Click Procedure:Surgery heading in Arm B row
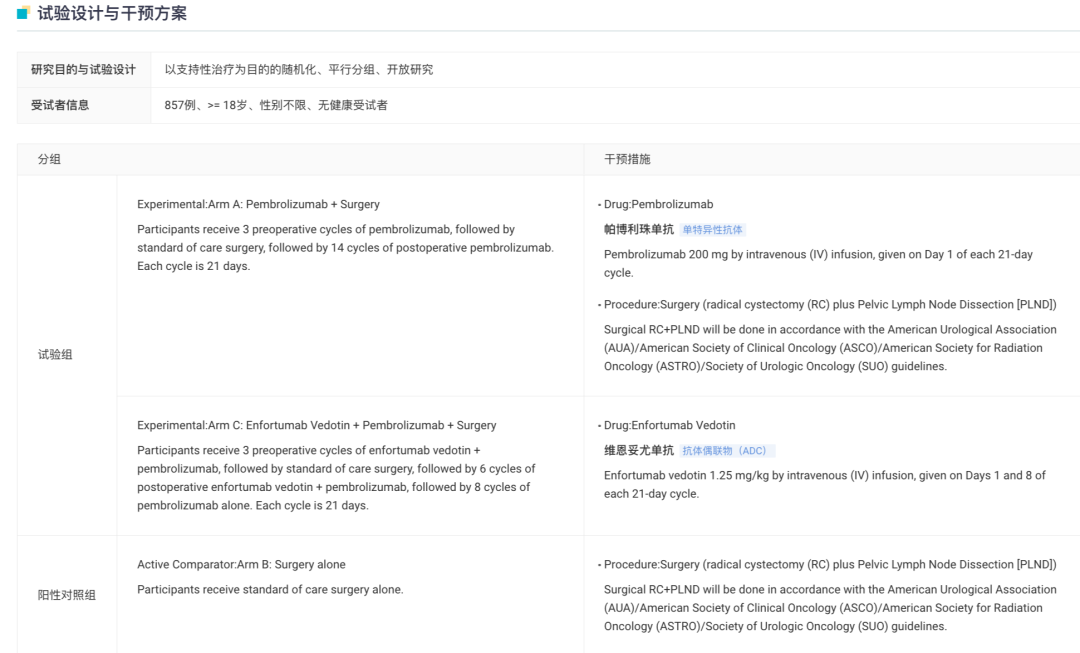The image size is (1080, 653). click(x=829, y=565)
